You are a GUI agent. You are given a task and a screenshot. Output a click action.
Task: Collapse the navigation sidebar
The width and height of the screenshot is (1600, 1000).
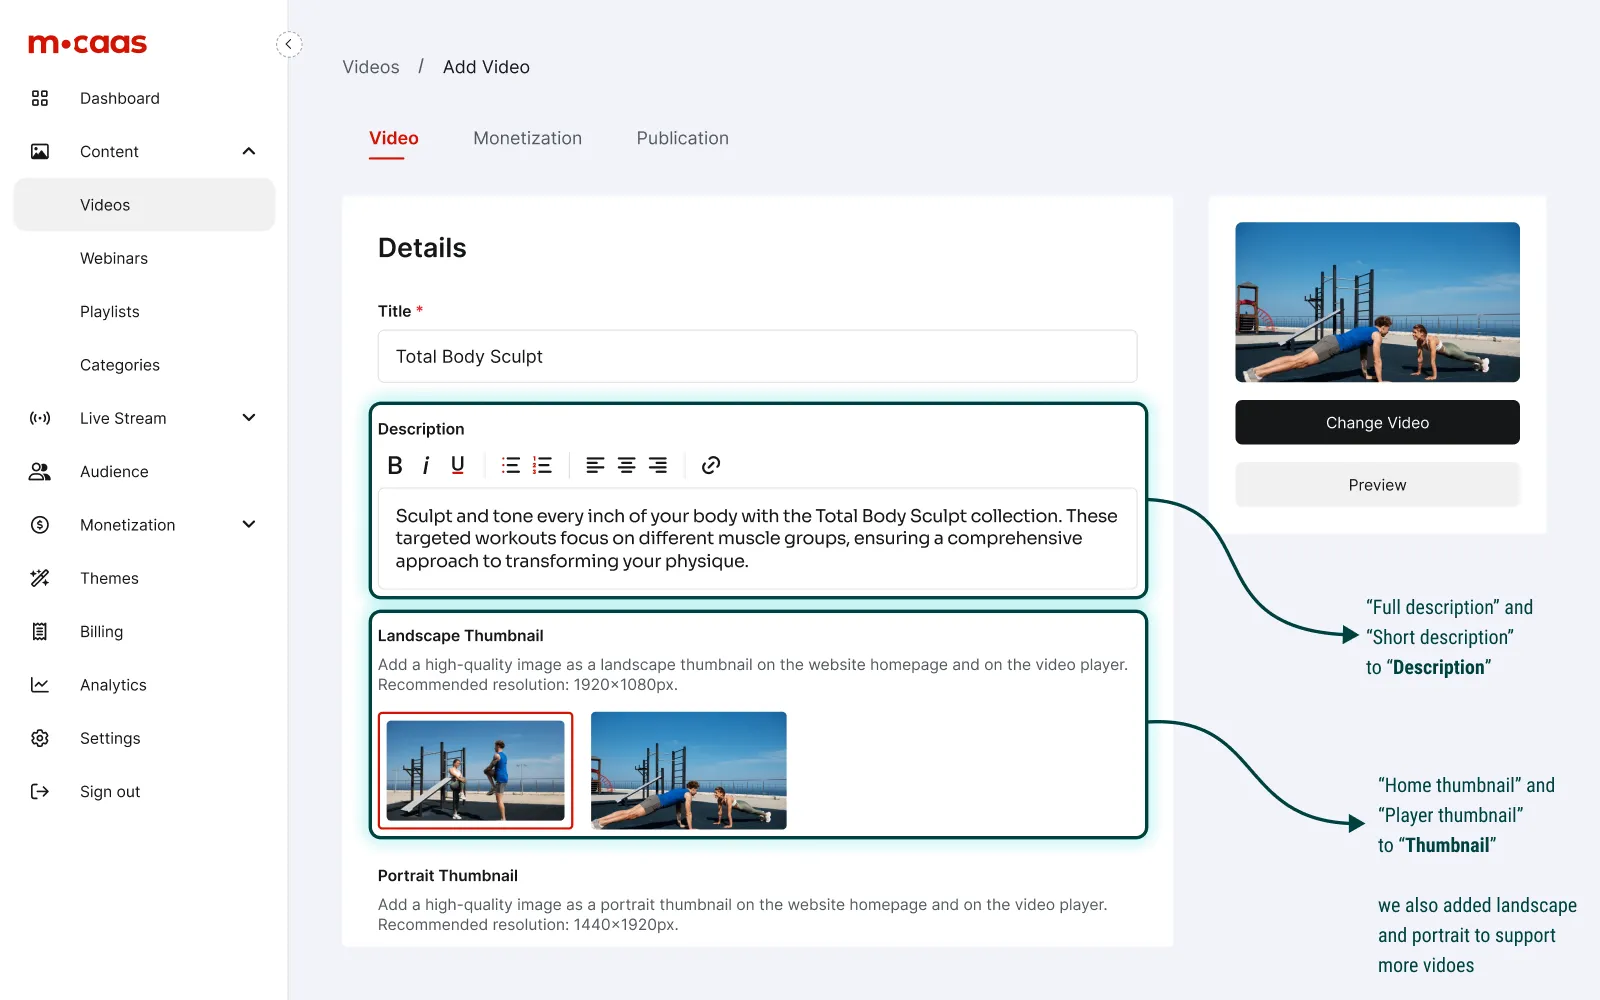tap(289, 44)
